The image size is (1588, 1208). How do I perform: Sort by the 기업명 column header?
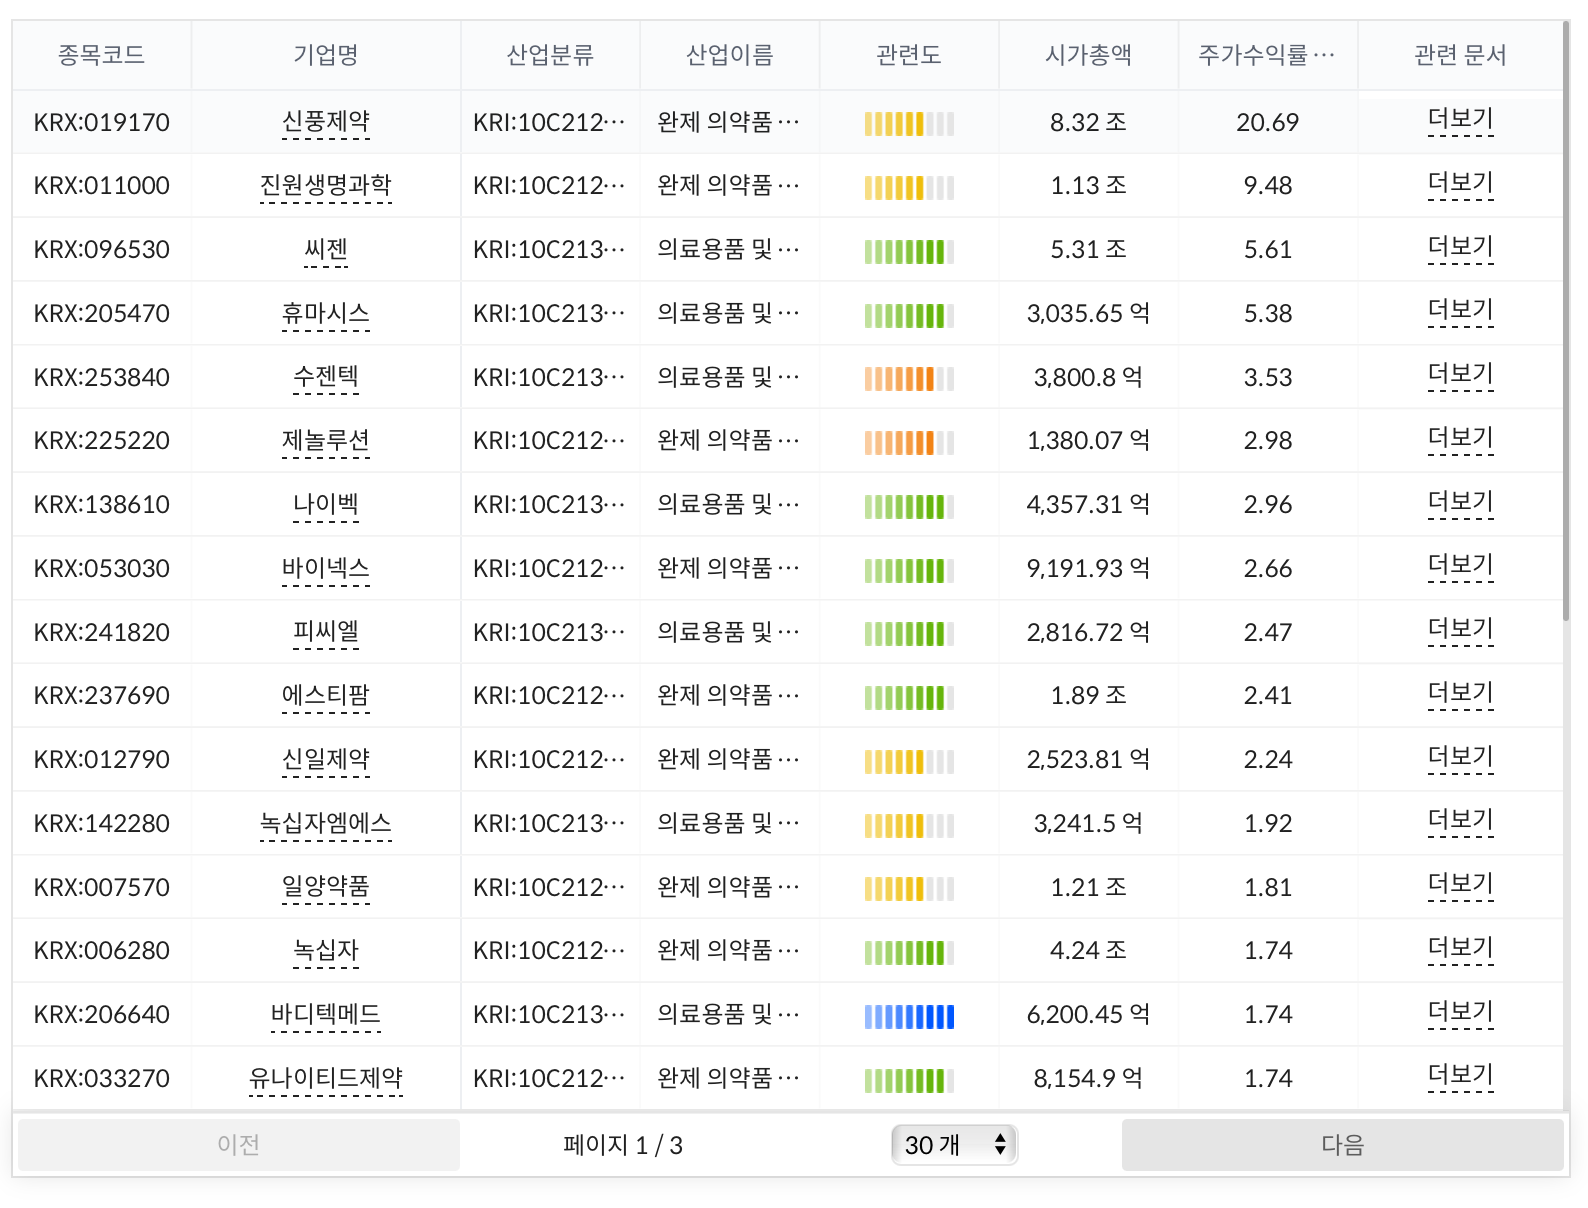(326, 55)
